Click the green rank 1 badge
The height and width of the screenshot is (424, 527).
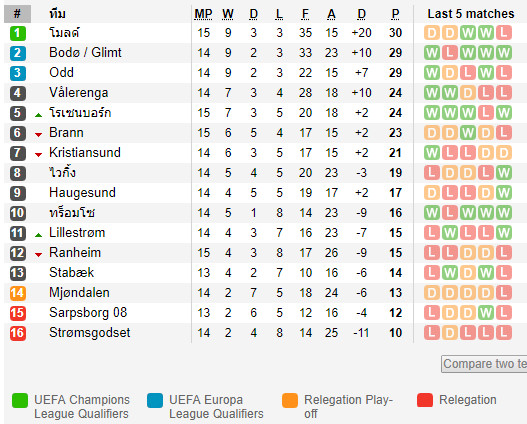point(17,33)
